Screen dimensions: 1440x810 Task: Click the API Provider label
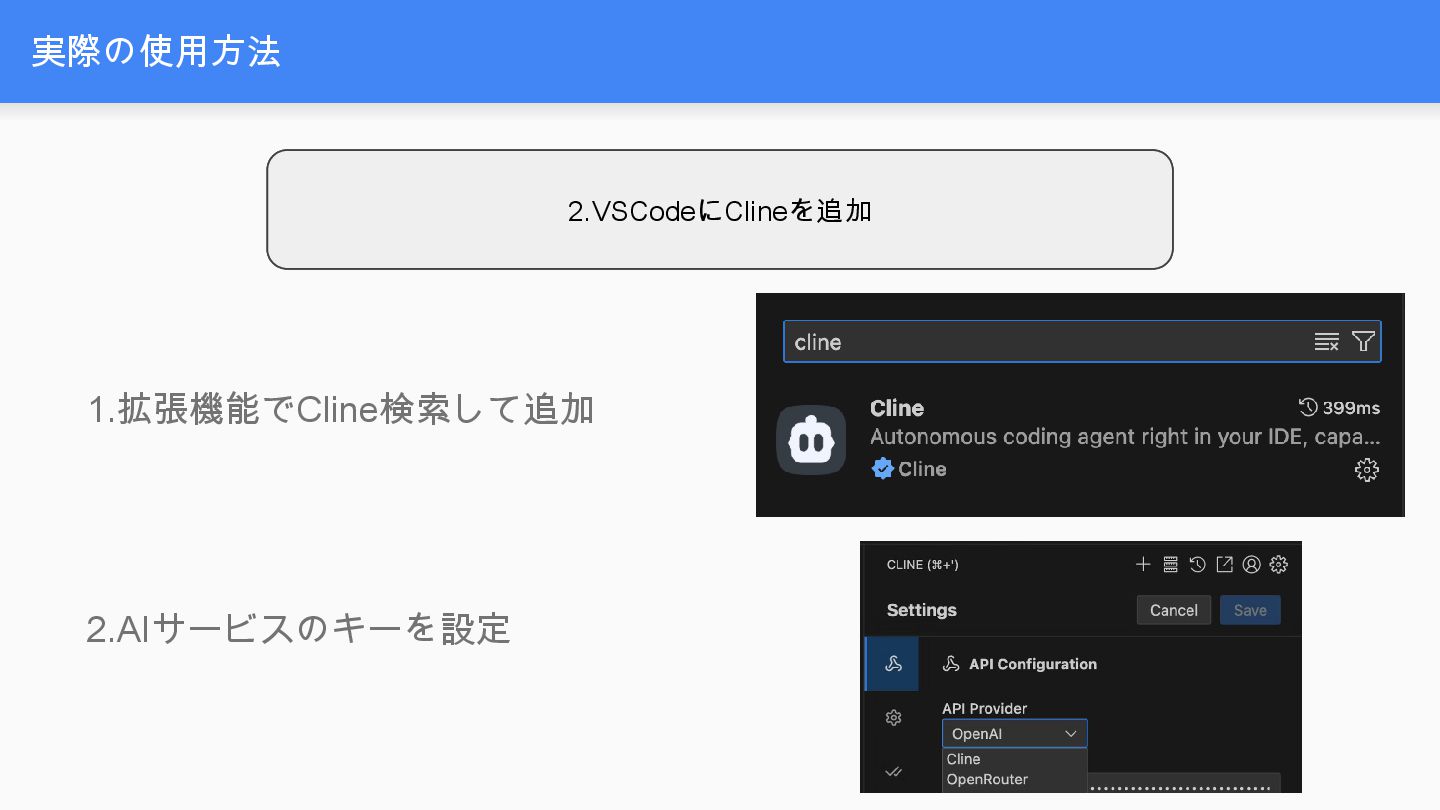click(984, 708)
